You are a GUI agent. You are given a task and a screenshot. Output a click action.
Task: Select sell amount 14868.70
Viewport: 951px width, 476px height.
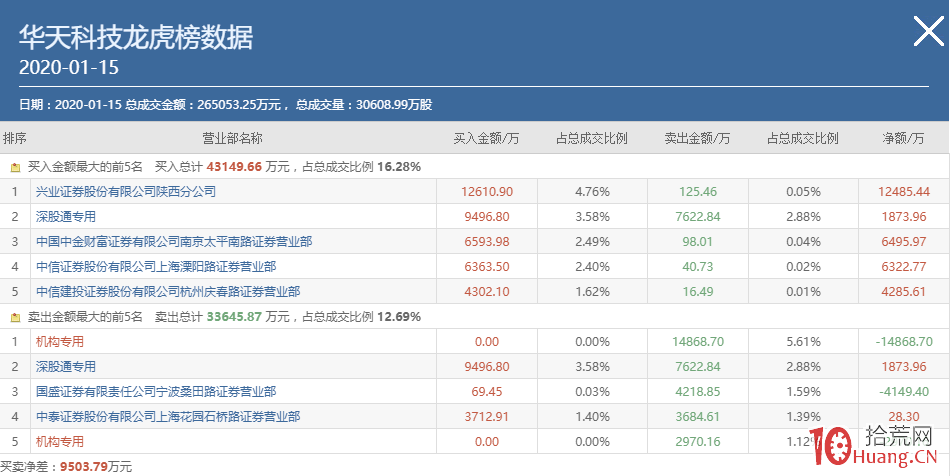tap(697, 342)
